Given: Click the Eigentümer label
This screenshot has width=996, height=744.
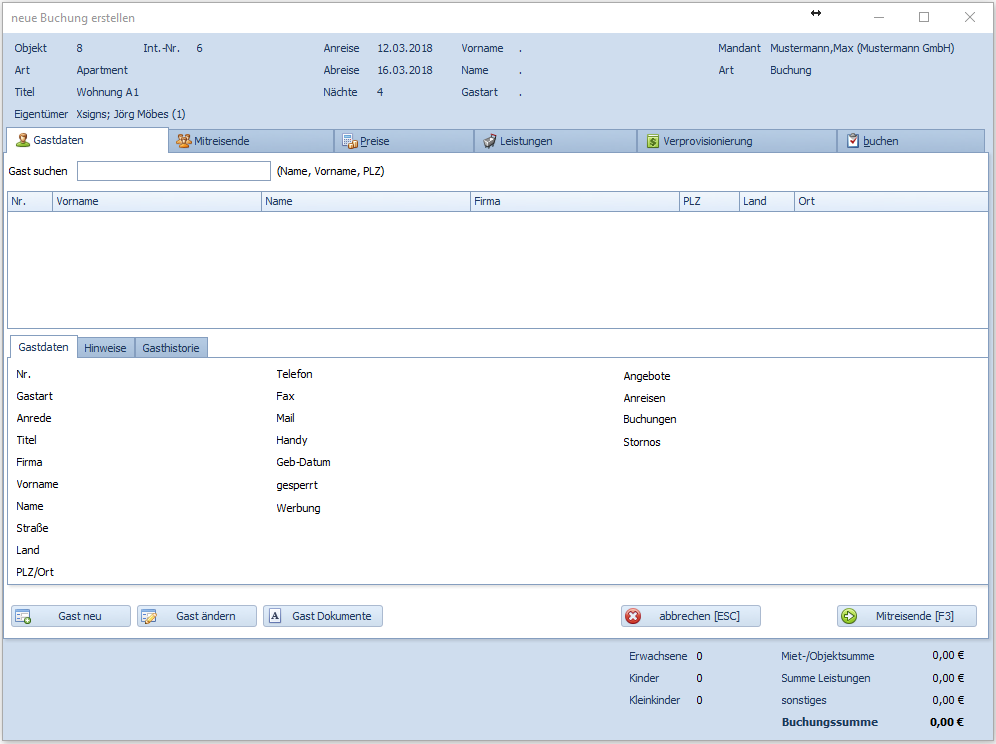Looking at the screenshot, I should (x=41, y=114).
